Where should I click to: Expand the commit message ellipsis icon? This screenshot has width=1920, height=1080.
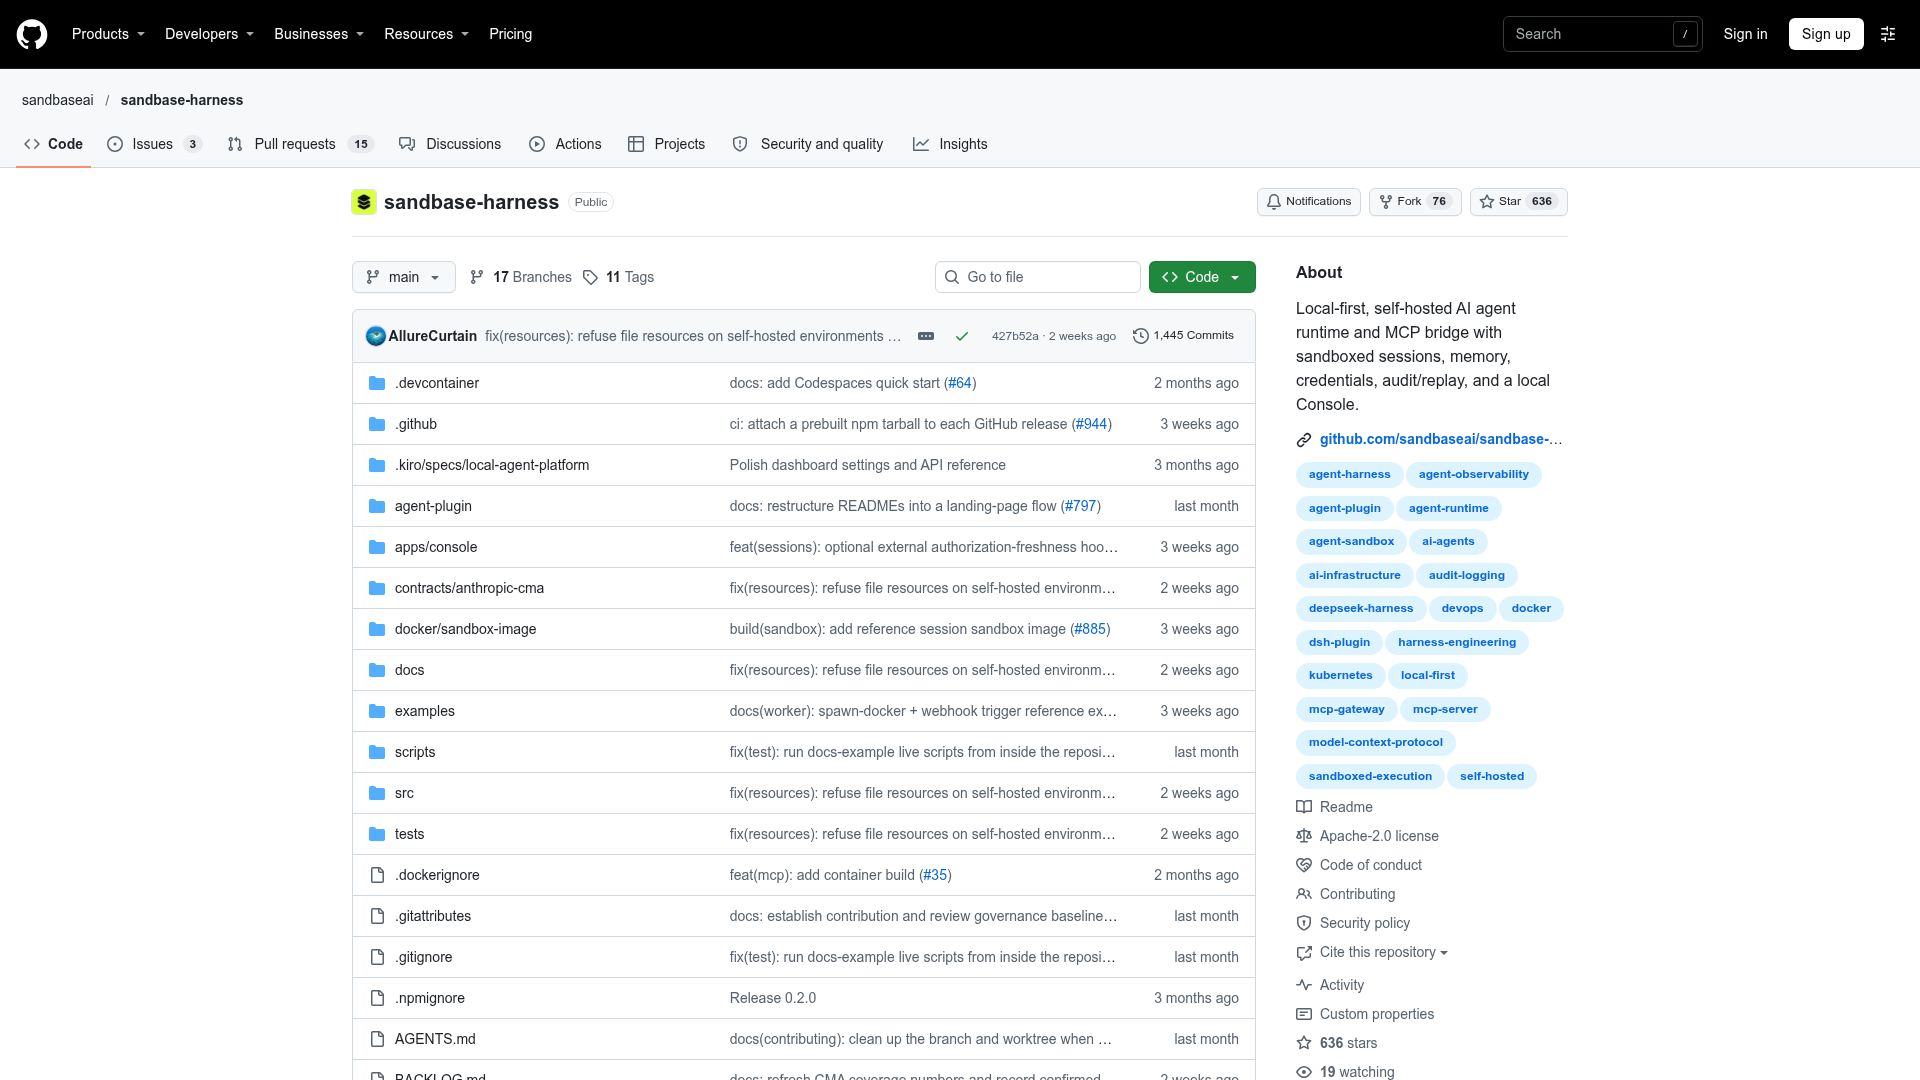tap(926, 336)
